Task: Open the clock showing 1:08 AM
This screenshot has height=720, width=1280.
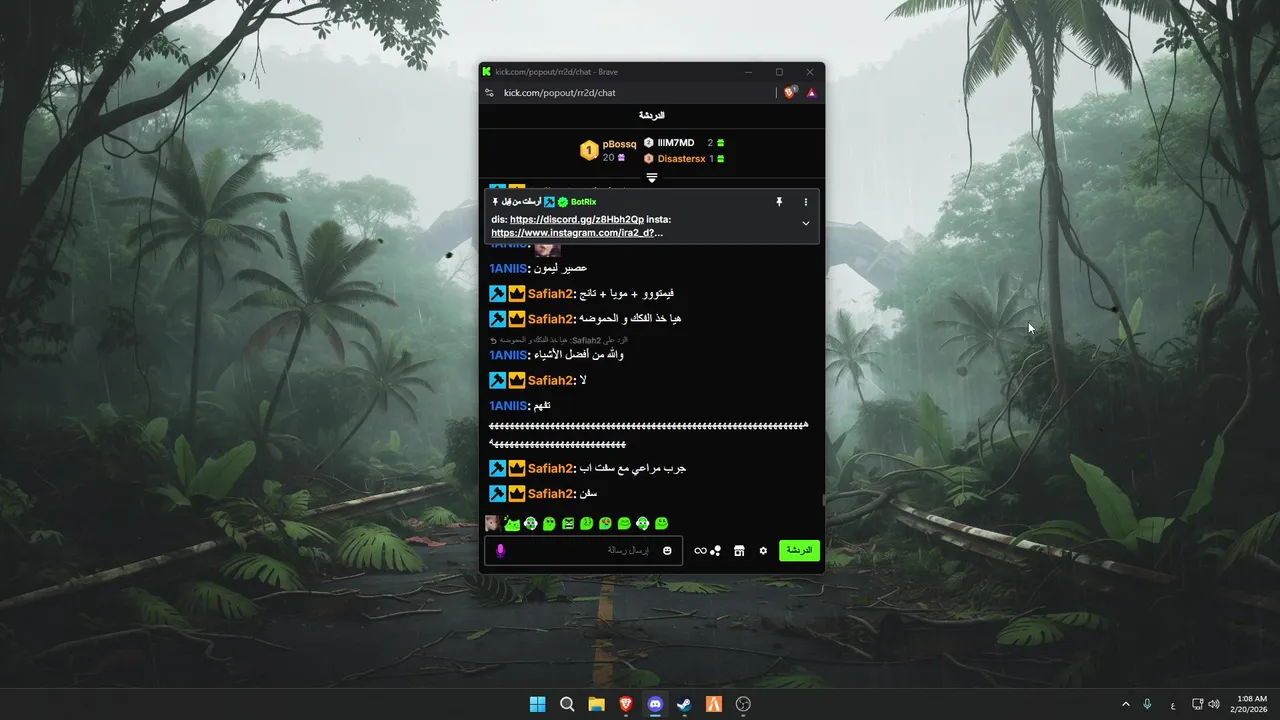Action: (x=1251, y=704)
